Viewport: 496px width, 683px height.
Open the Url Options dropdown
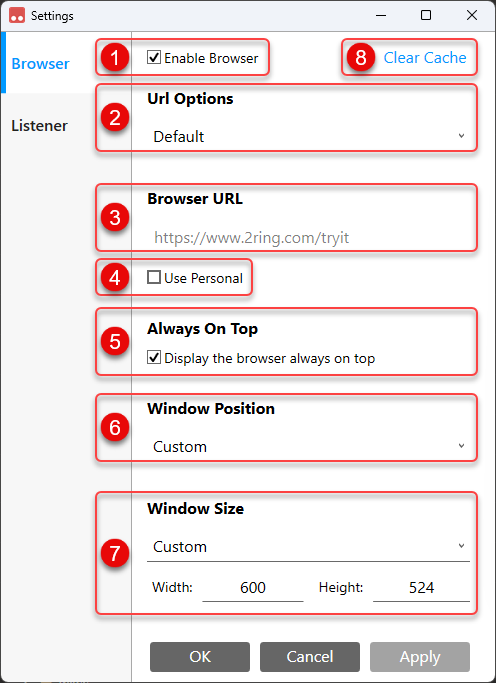click(x=308, y=136)
